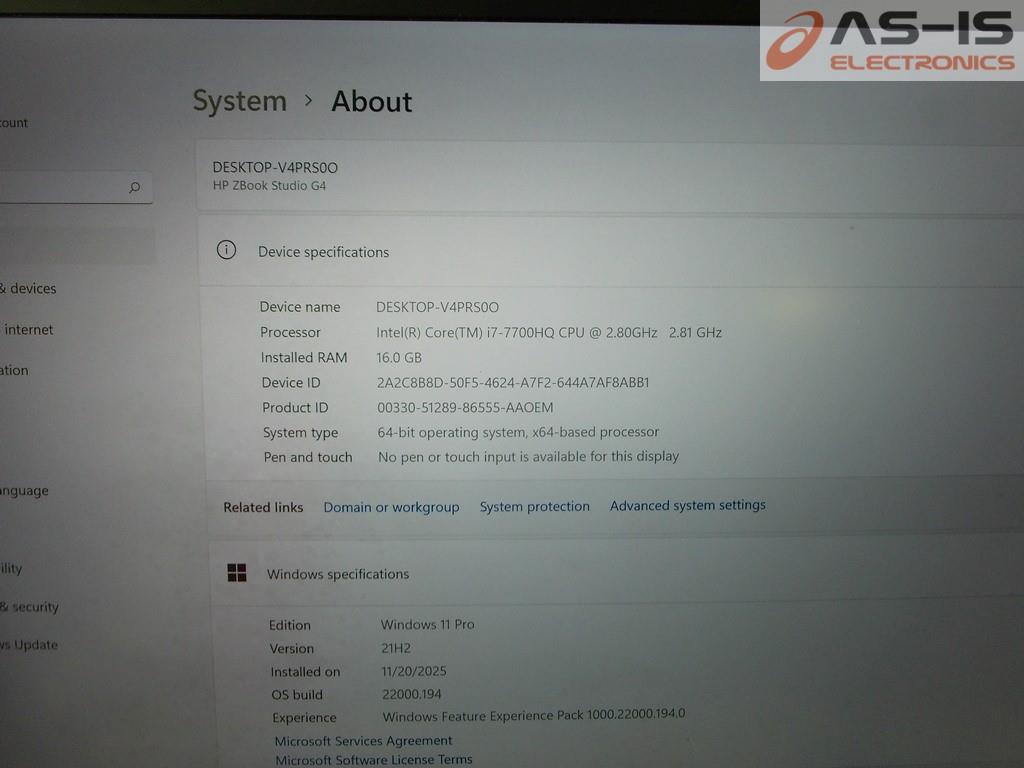This screenshot has height=768, width=1024.
Task: Click the magnifier icon in the search box
Action: tap(134, 188)
